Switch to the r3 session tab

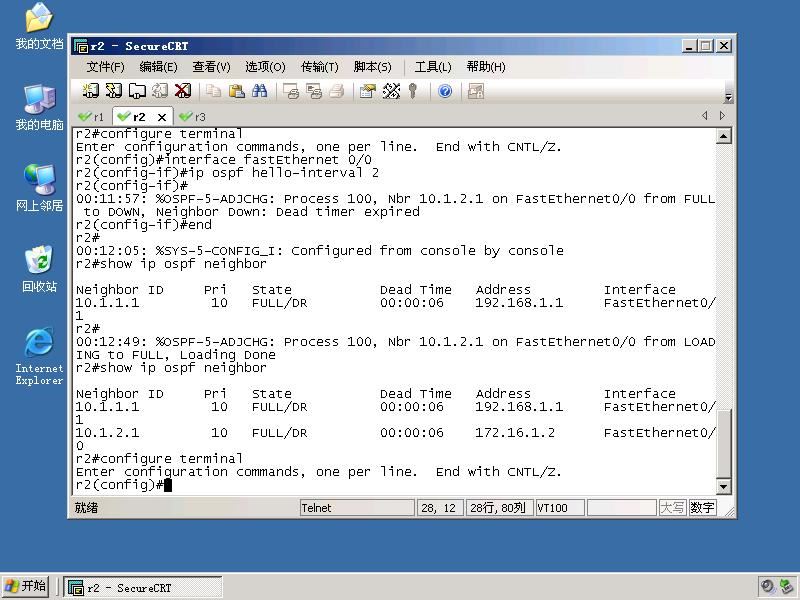click(x=193, y=117)
